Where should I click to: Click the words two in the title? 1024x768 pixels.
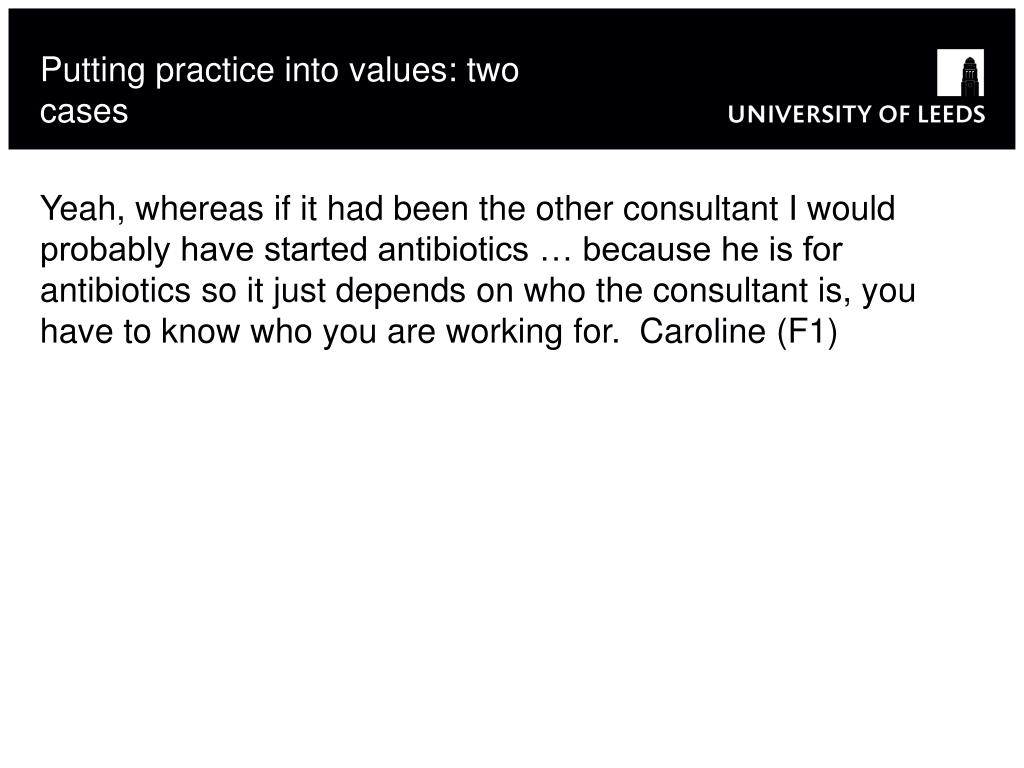tap(492, 71)
